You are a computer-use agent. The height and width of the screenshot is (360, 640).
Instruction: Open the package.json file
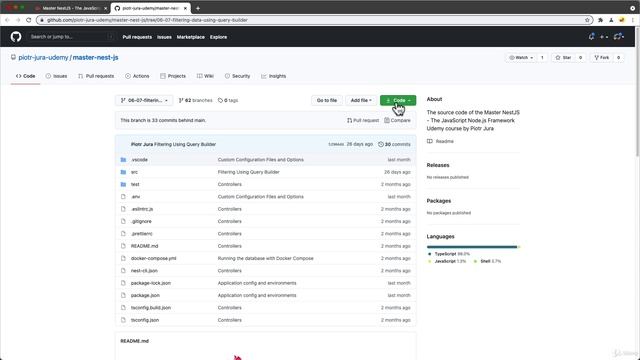coord(145,295)
